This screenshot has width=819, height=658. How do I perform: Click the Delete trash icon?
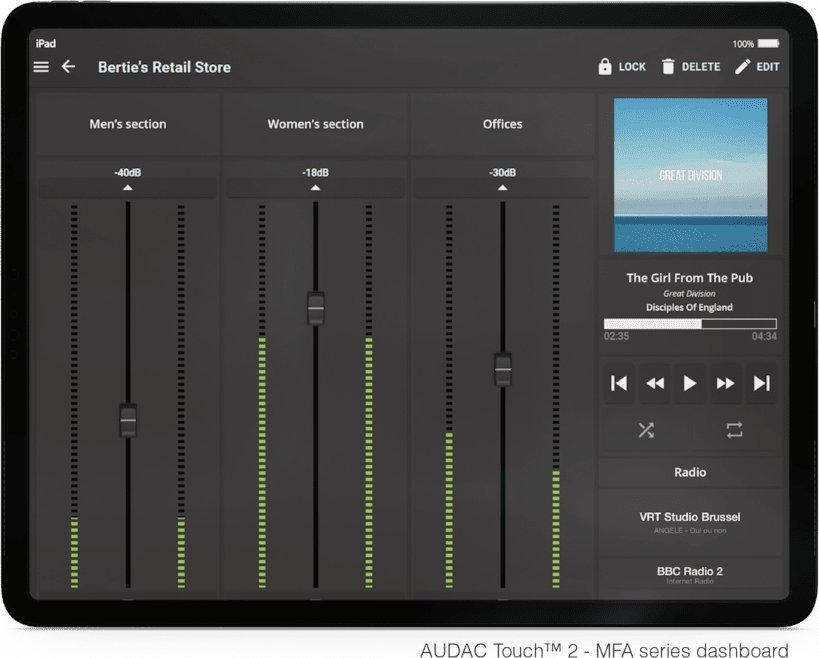[669, 67]
